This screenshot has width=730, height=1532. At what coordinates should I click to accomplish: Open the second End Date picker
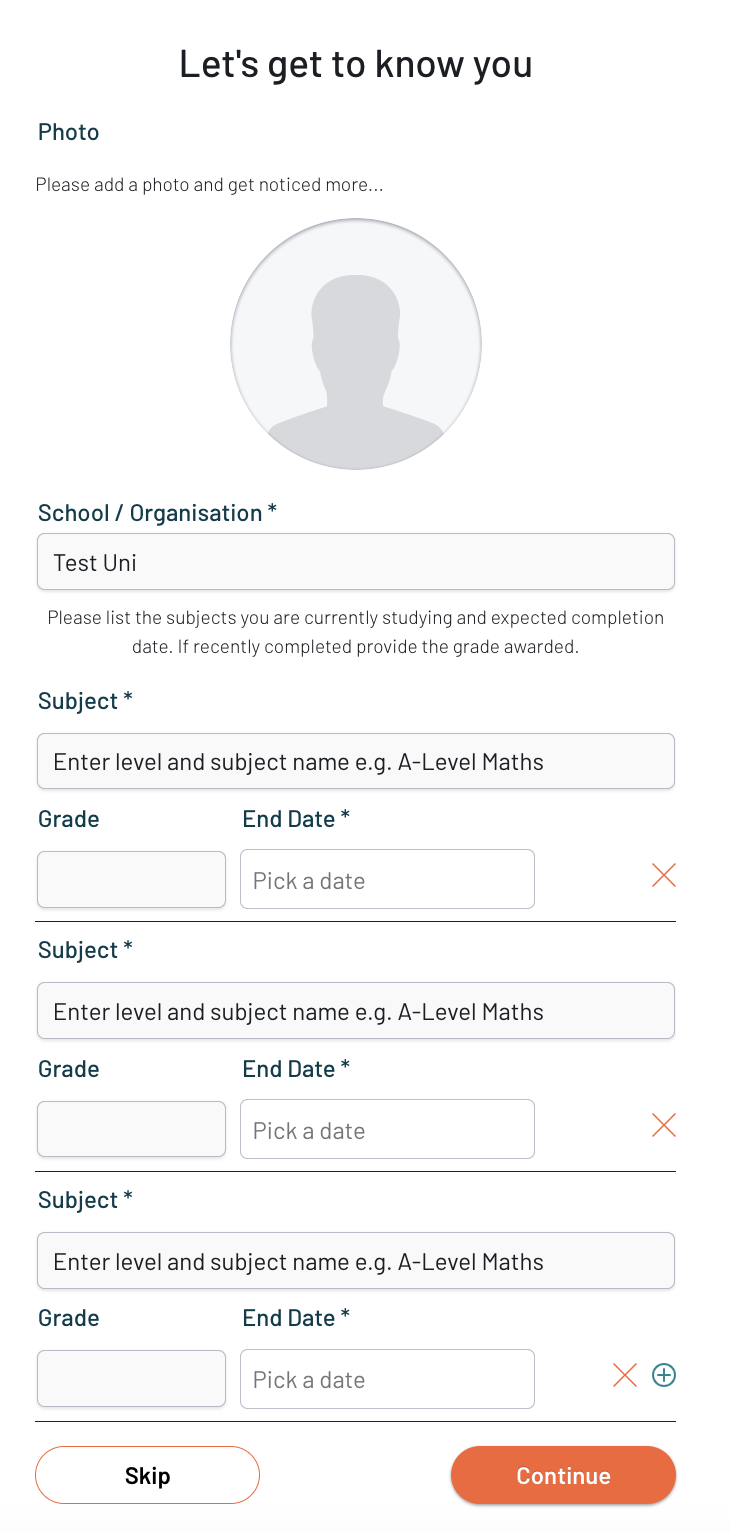[x=387, y=1130]
